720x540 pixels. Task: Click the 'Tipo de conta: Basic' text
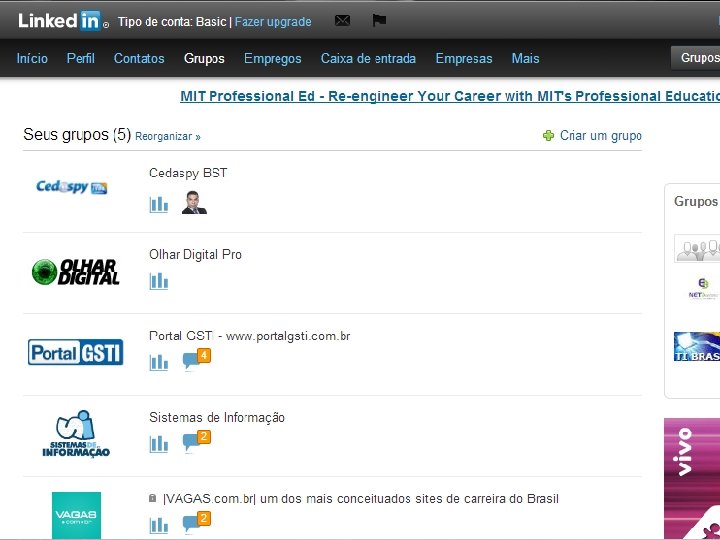(172, 22)
